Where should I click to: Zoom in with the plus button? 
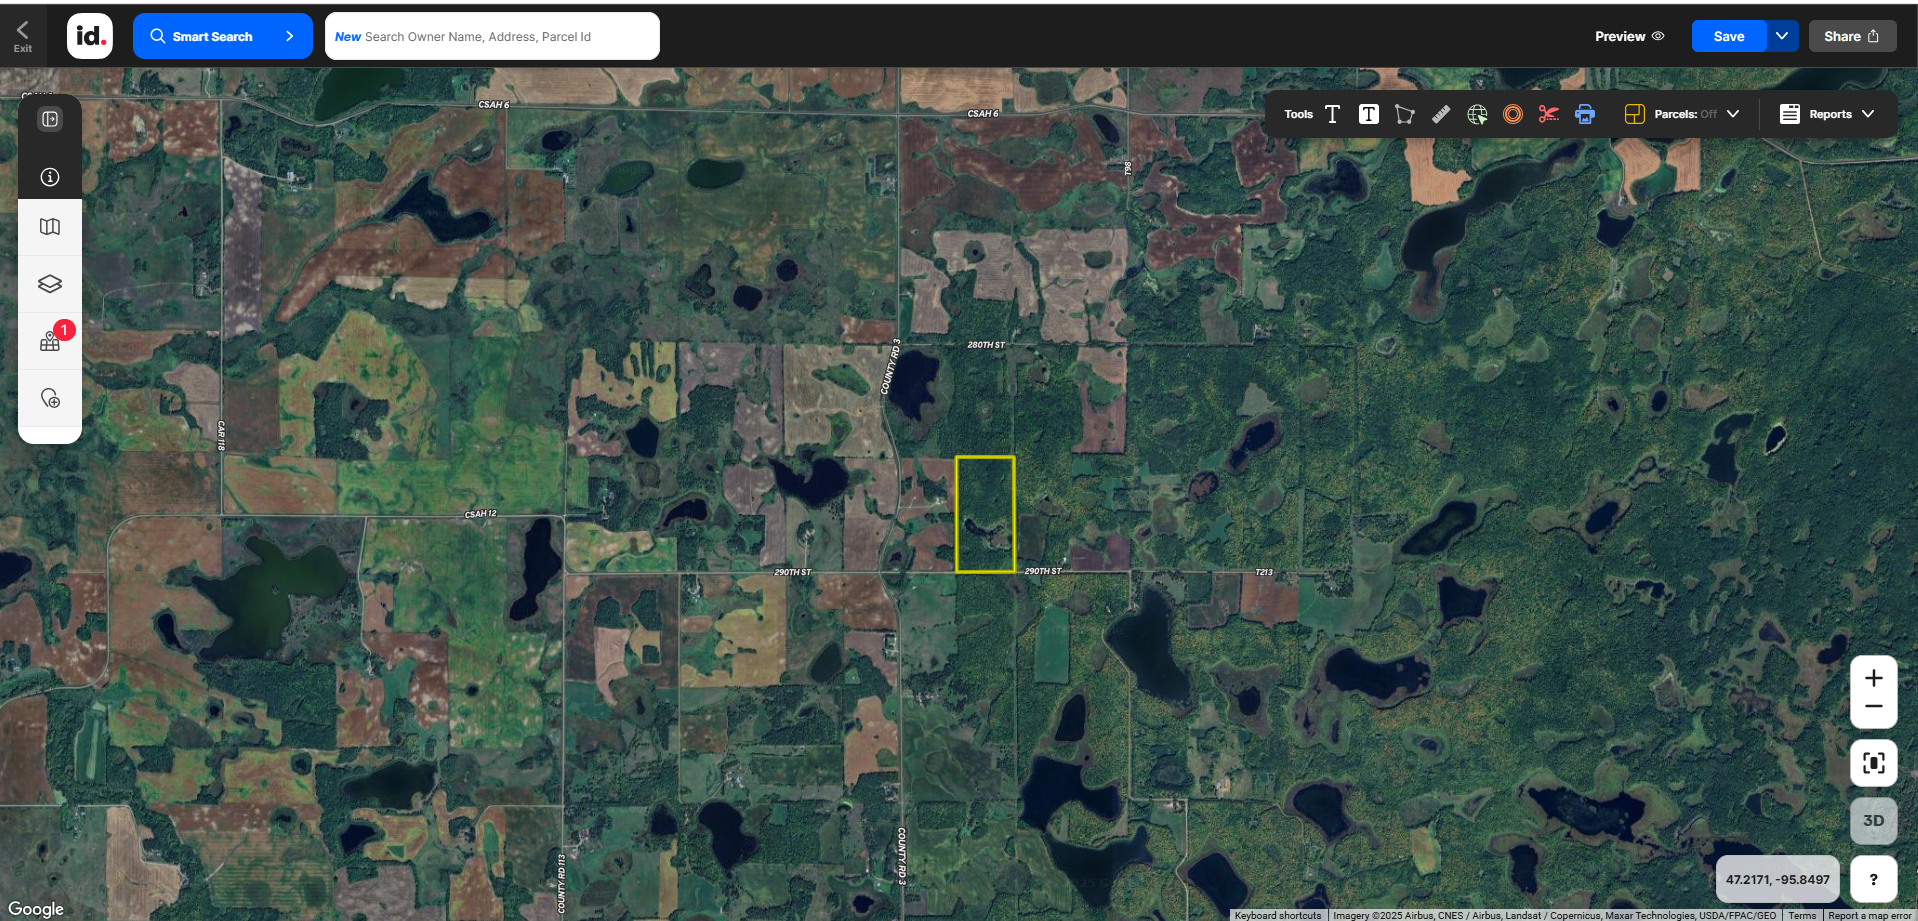(1874, 678)
